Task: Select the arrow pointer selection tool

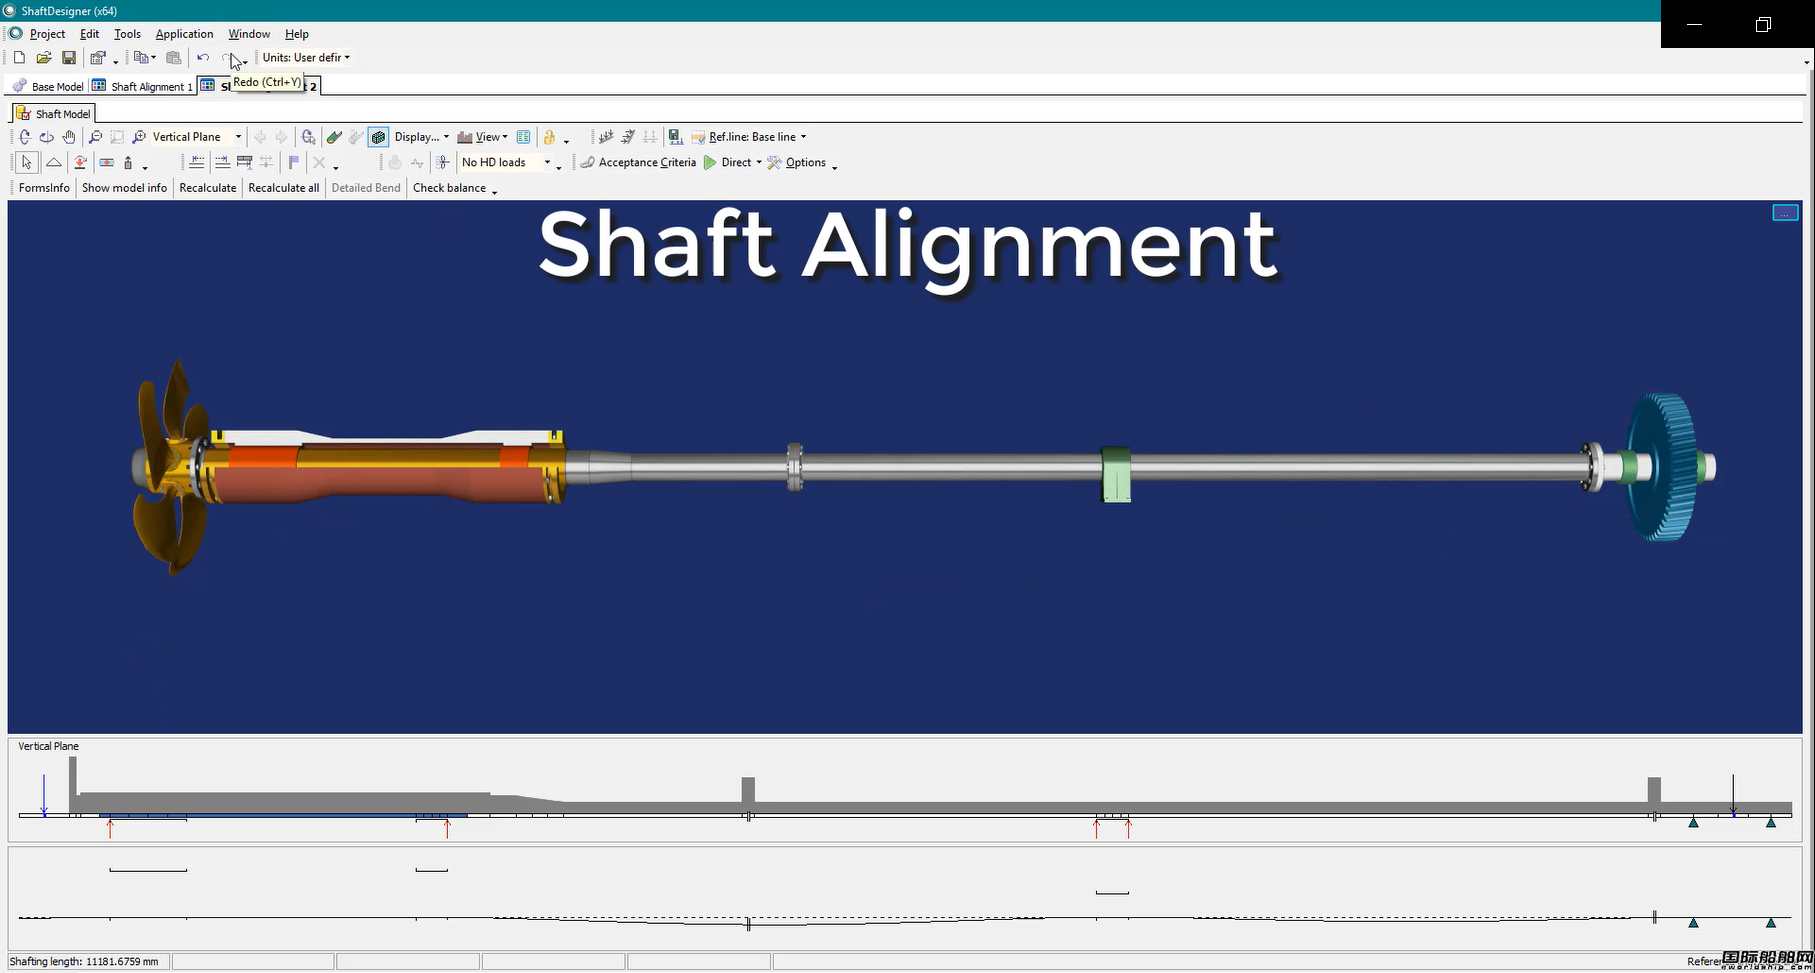Action: click(26, 162)
